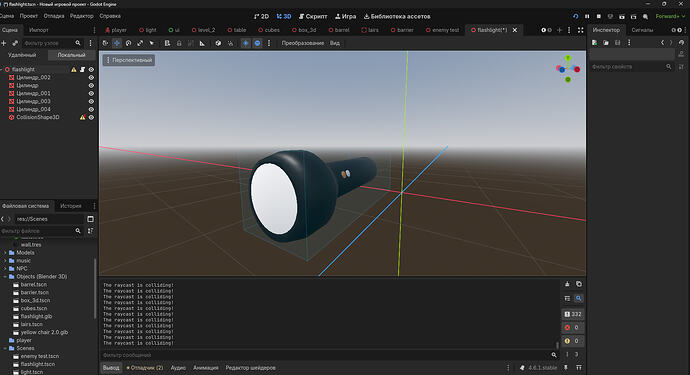Expand the music folder
The image size is (690, 375).
pos(5,261)
